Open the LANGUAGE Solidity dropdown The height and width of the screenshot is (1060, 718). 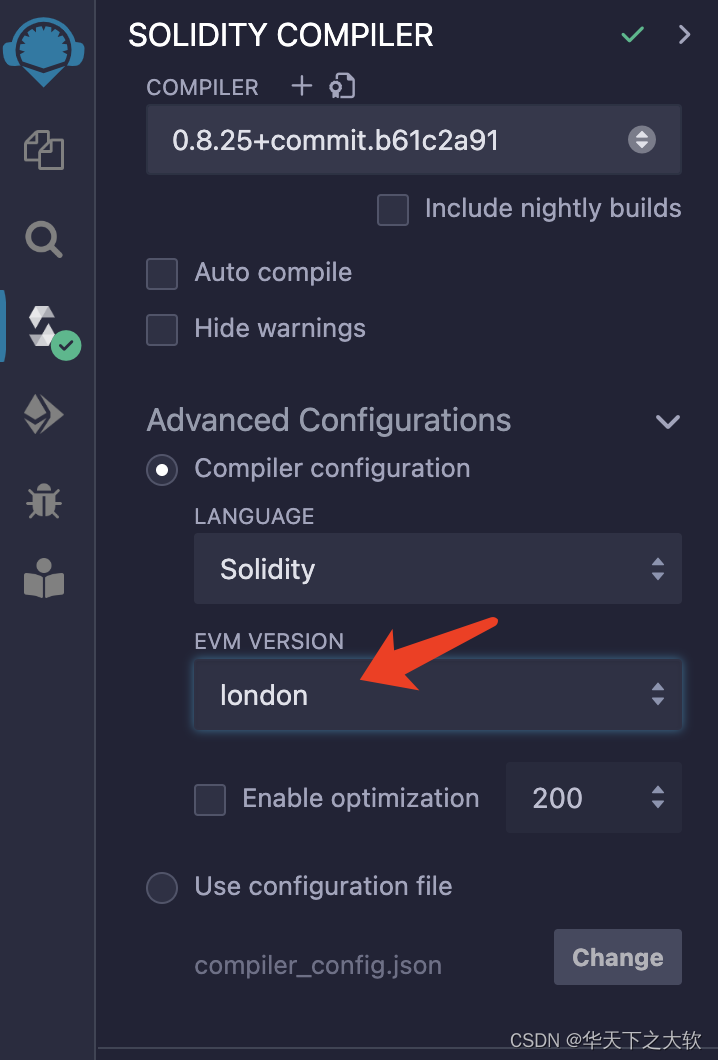click(x=438, y=569)
